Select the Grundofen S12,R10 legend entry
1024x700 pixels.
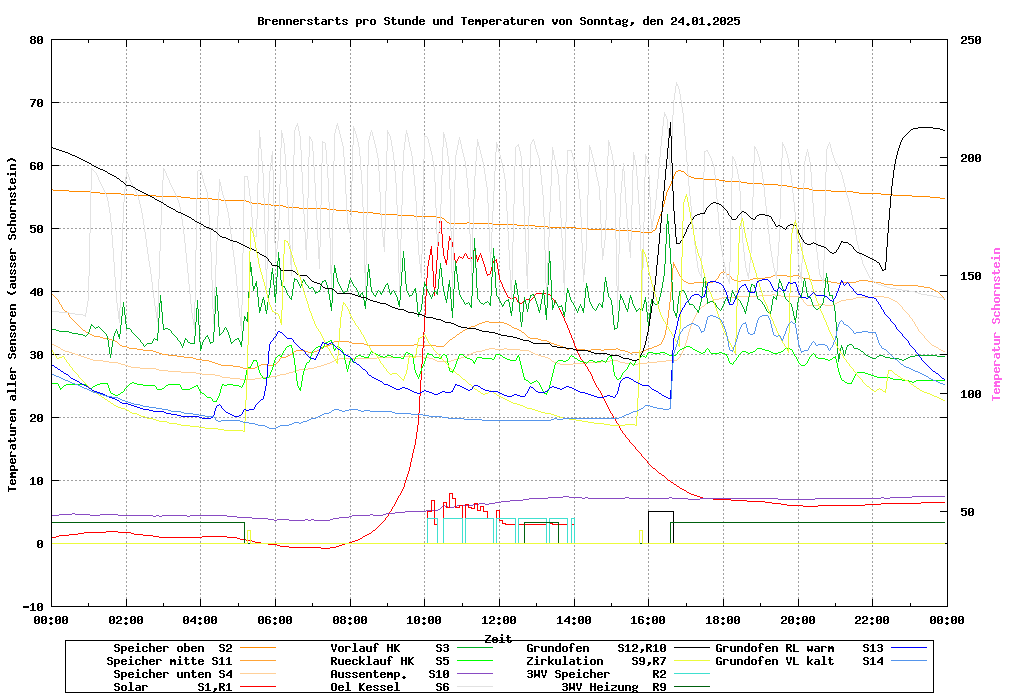(596, 648)
